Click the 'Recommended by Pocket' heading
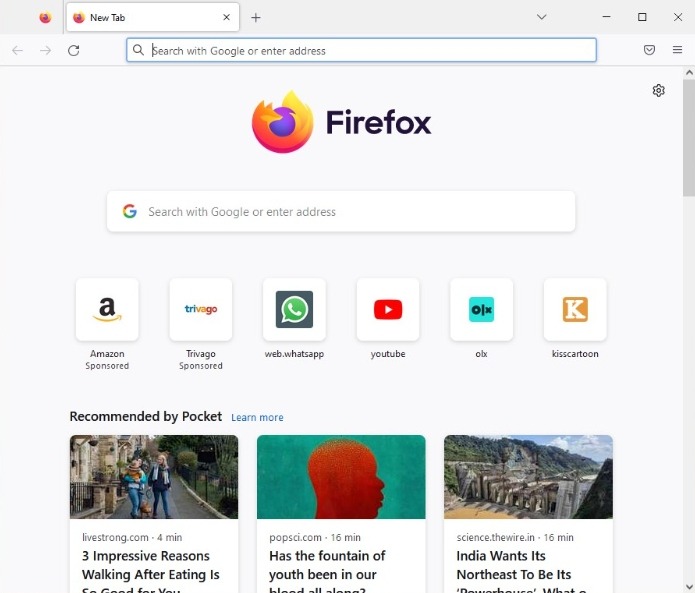The image size is (695, 593). pyautogui.click(x=145, y=416)
